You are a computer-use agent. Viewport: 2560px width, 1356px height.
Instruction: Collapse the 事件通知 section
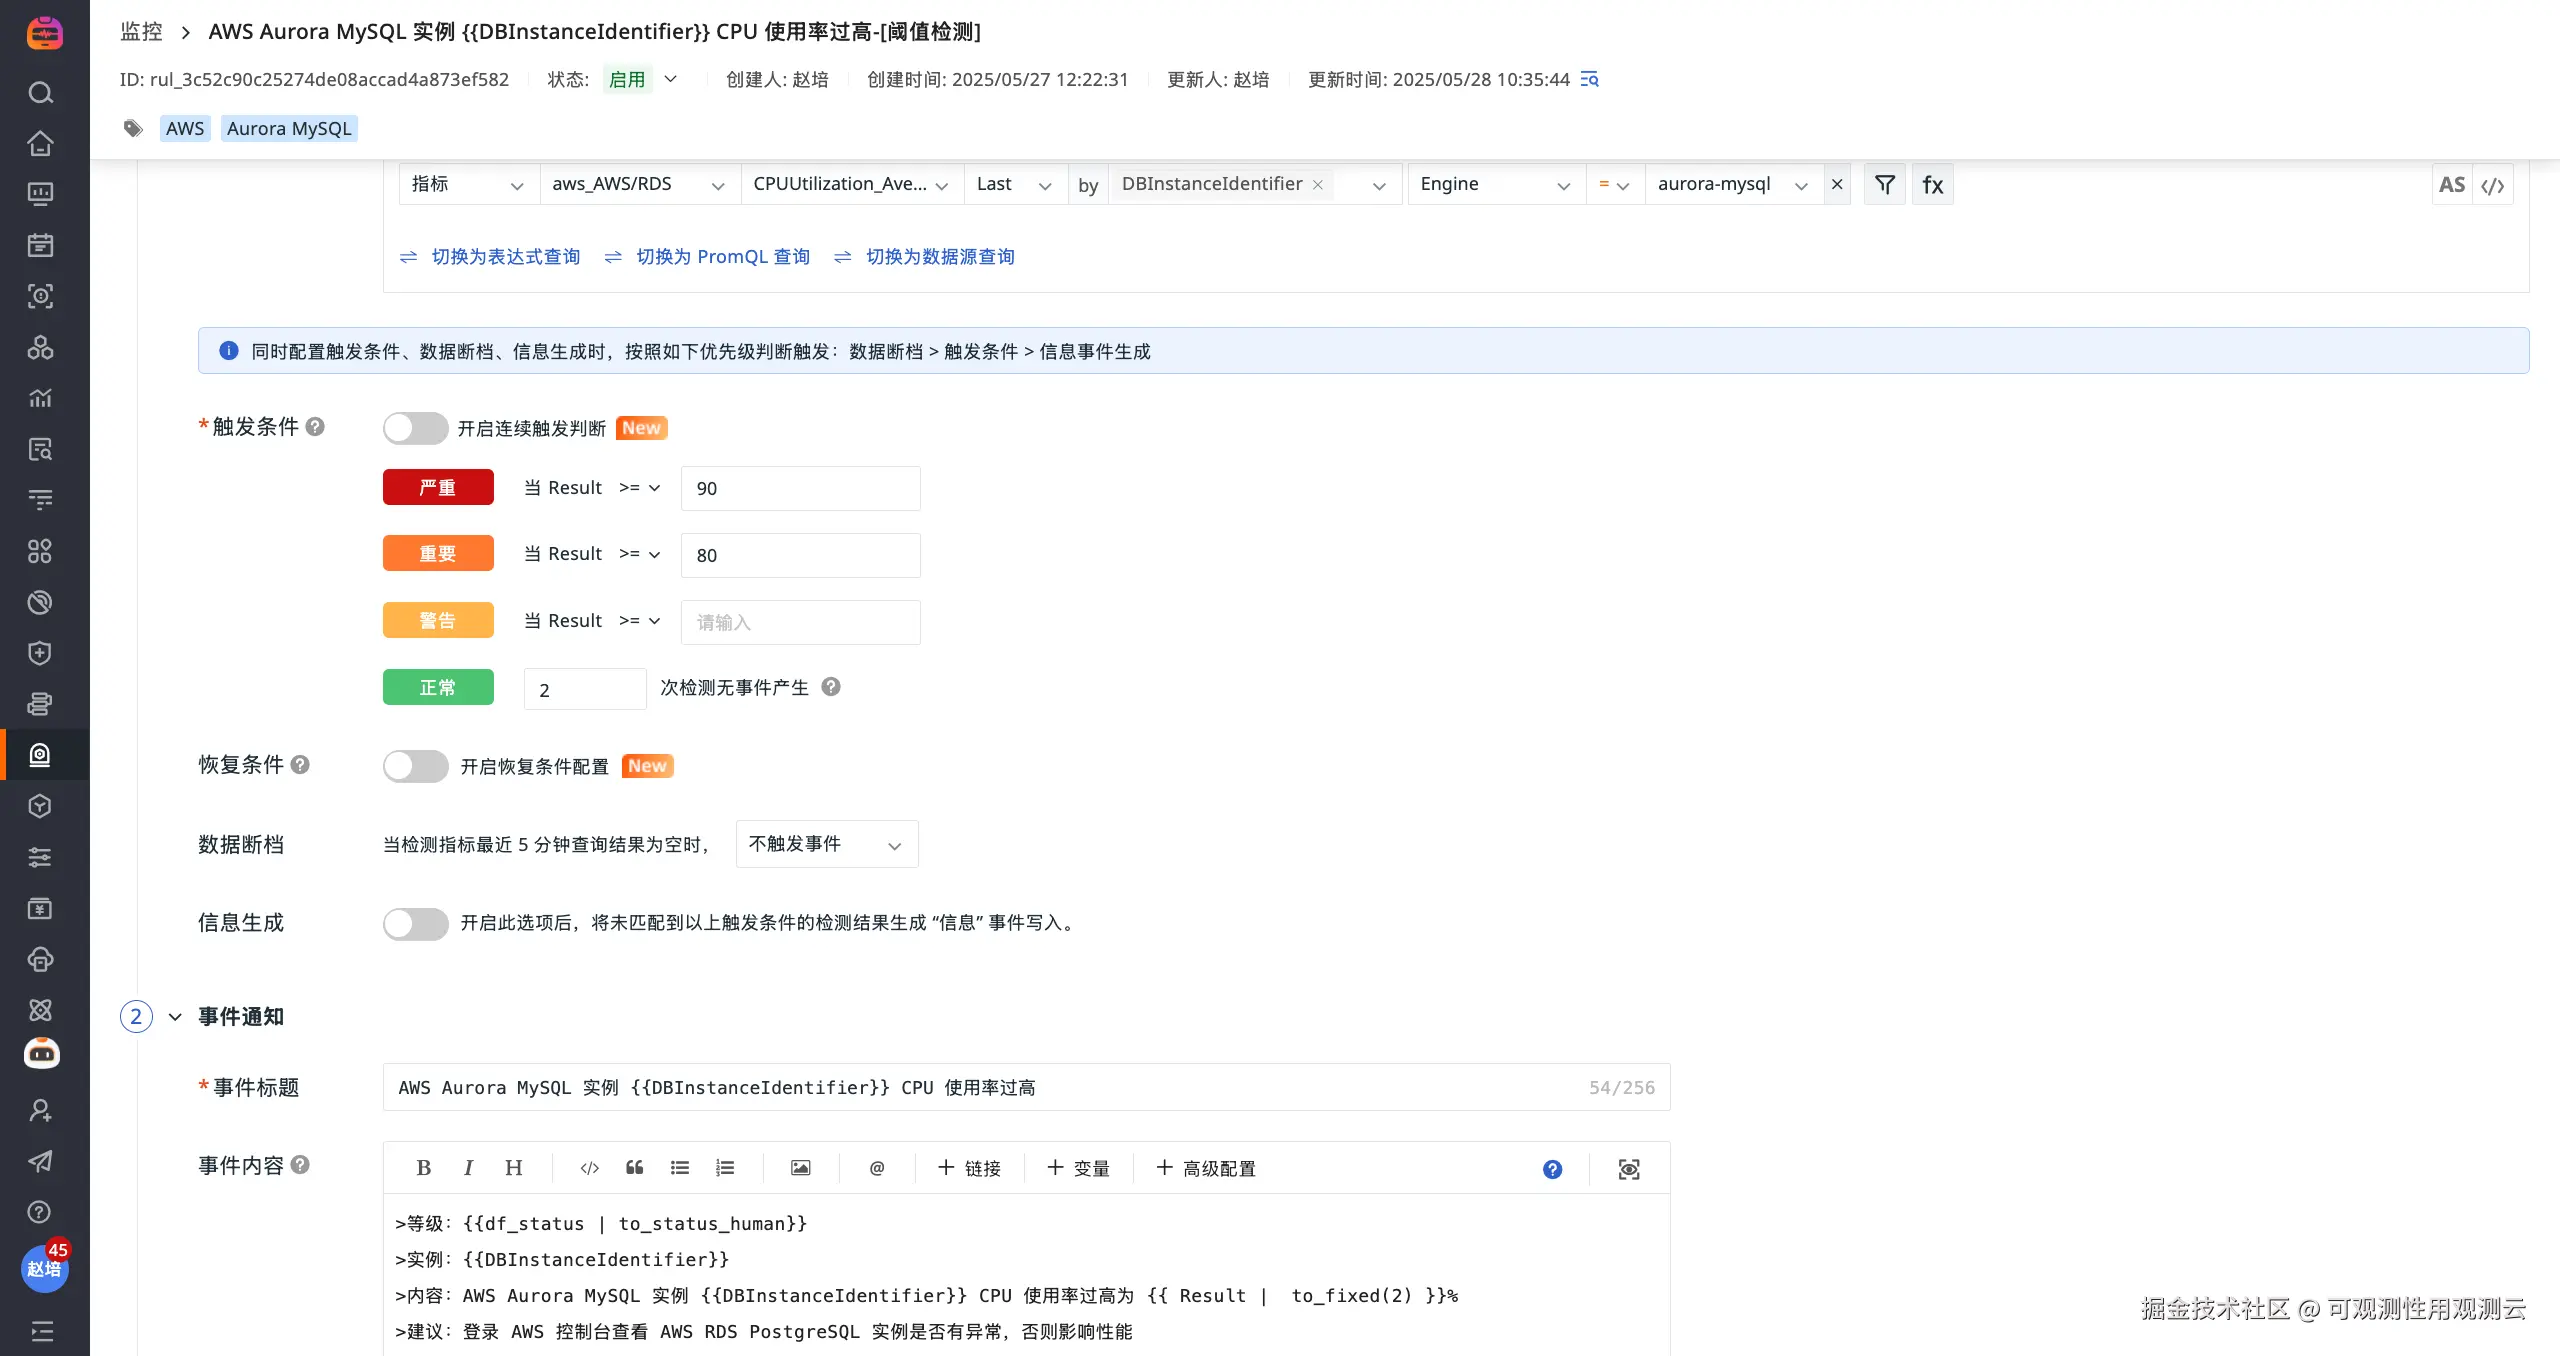click(x=175, y=1017)
